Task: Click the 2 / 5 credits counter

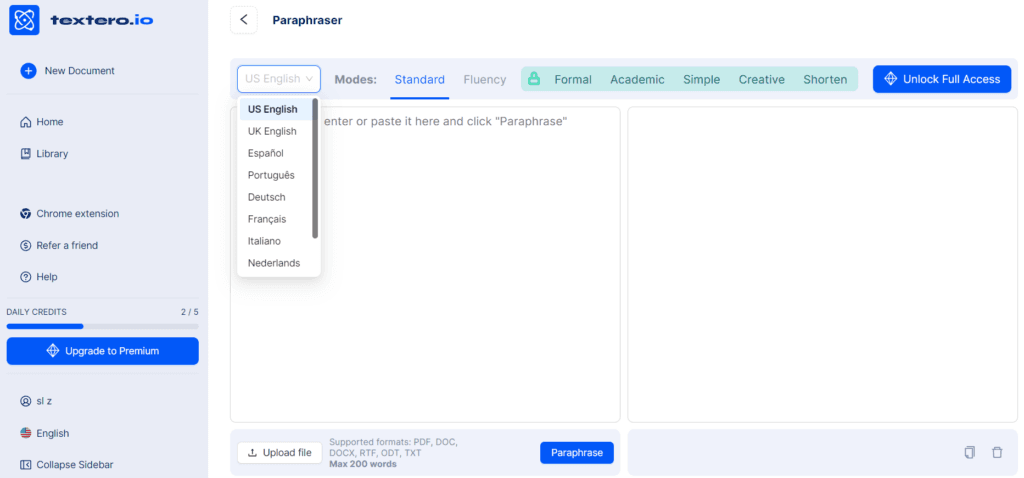Action: coord(189,312)
